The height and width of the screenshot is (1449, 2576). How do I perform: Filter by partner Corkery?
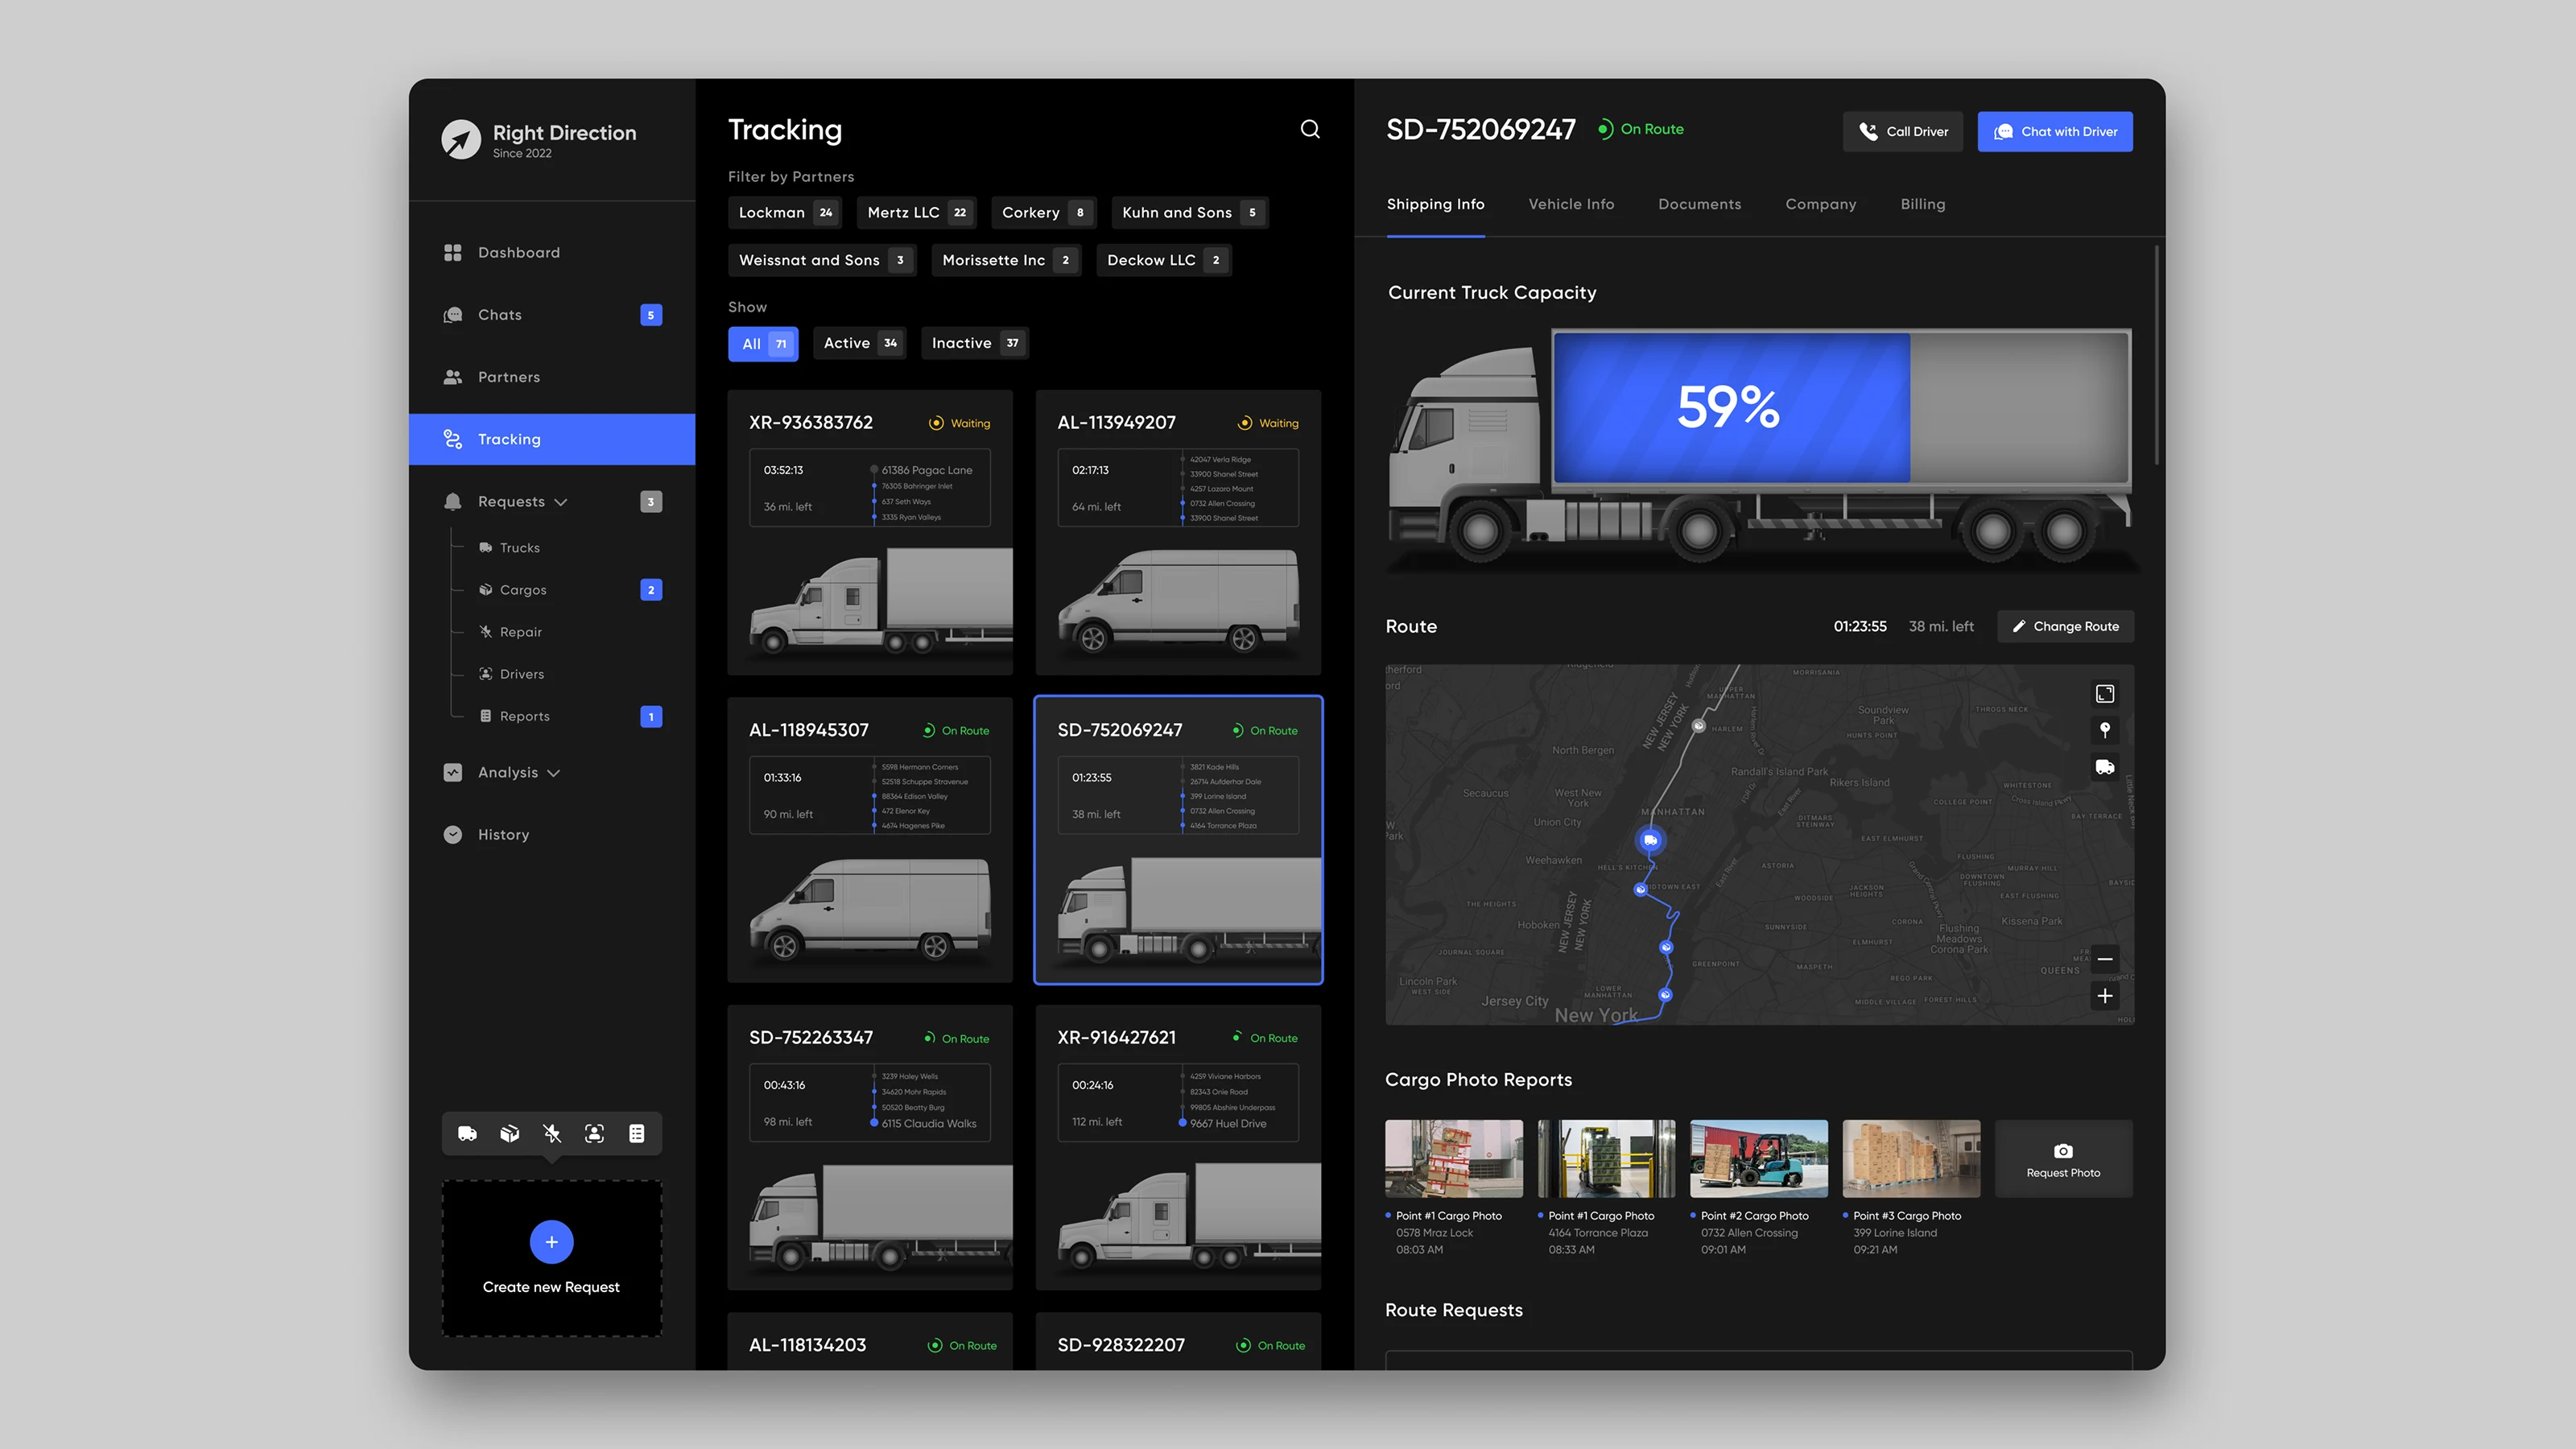1044,212
